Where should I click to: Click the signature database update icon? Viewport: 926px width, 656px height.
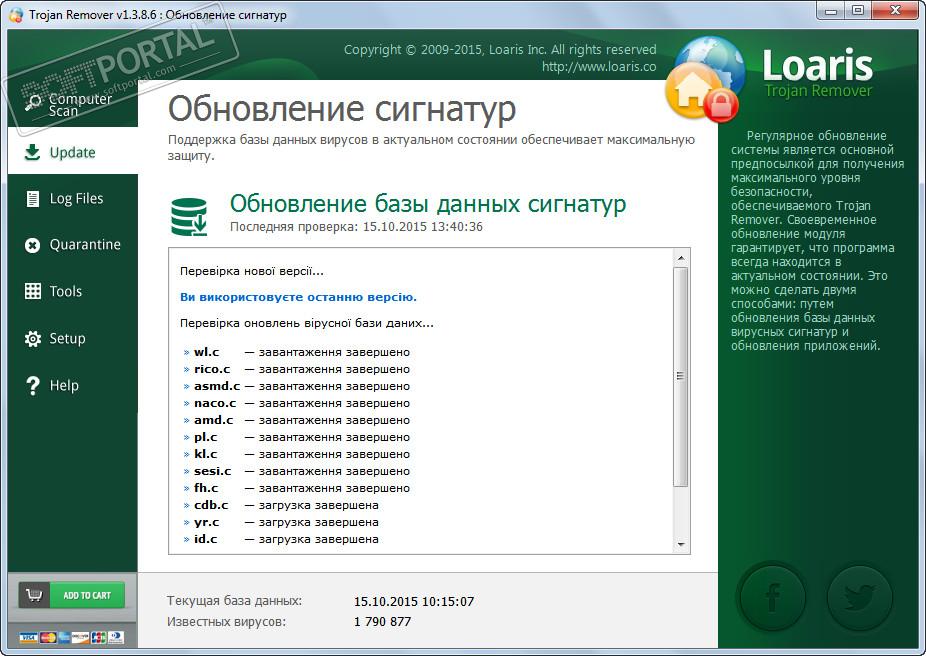point(190,217)
